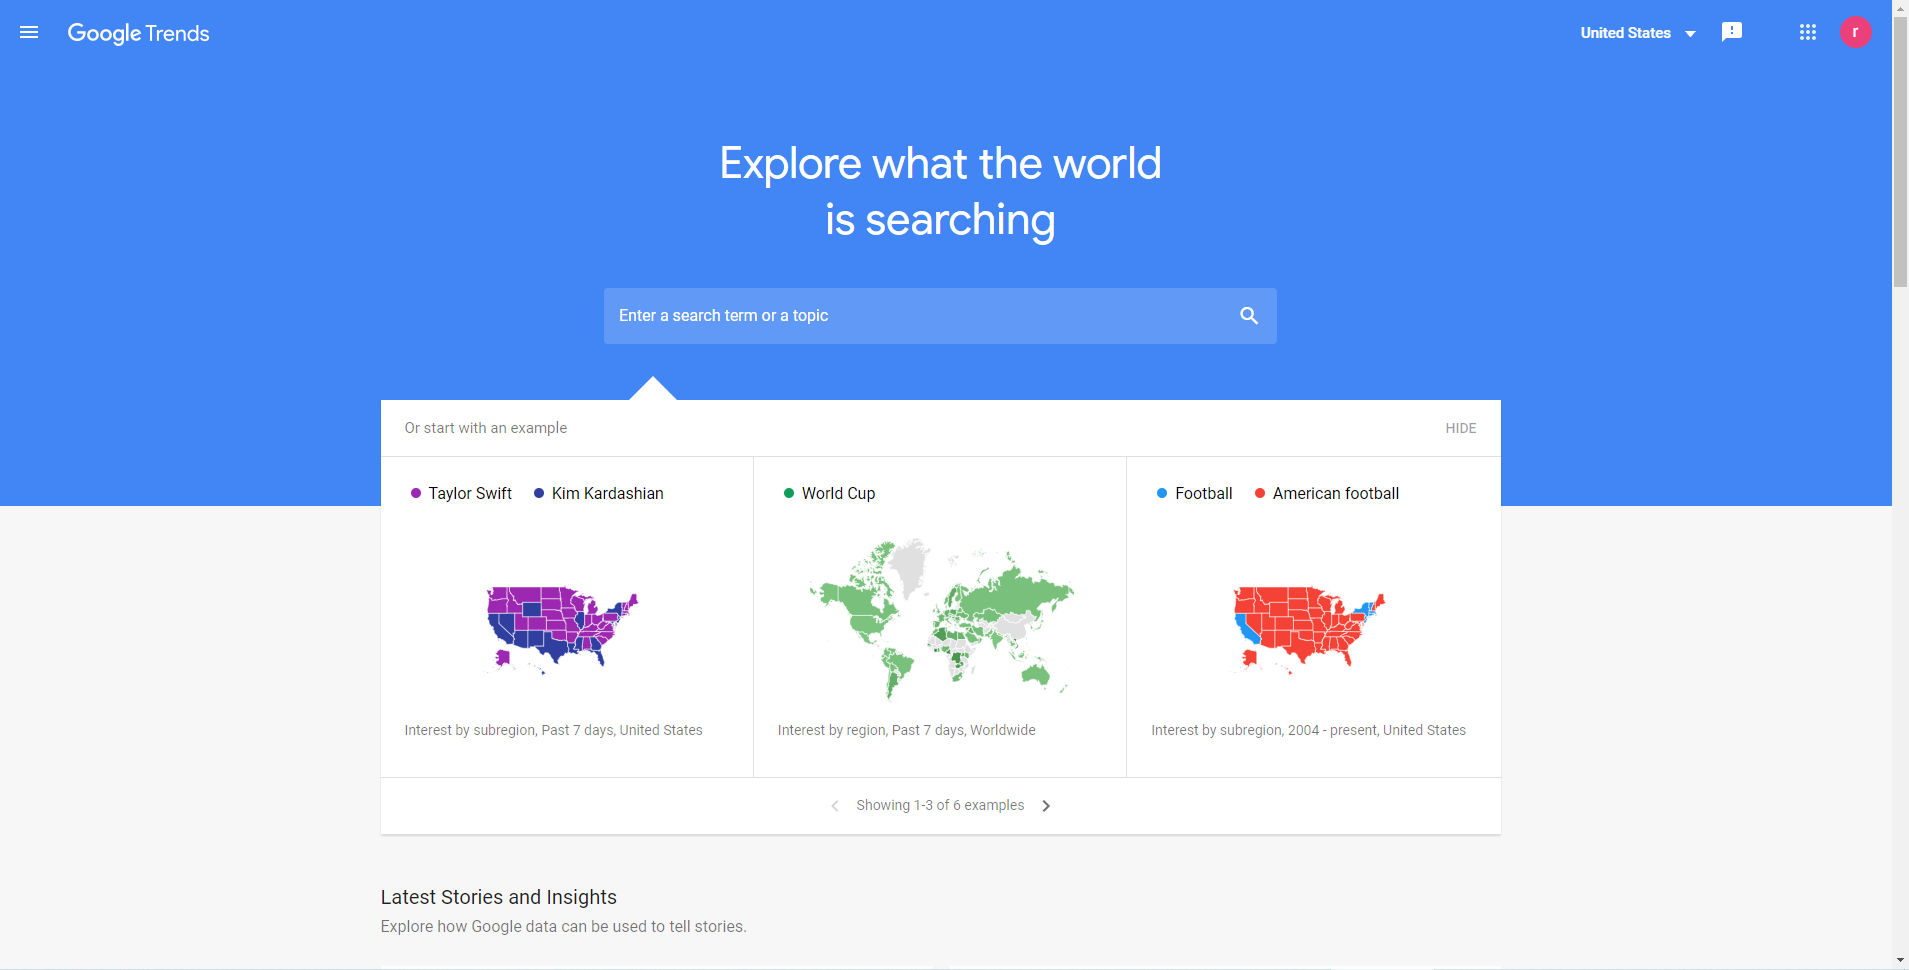This screenshot has width=1909, height=970.
Task: Open the hamburger main menu
Action: pyautogui.click(x=29, y=33)
